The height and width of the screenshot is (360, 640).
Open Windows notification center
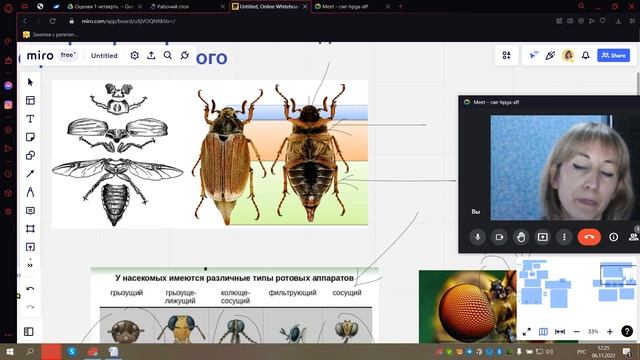pos(627,351)
